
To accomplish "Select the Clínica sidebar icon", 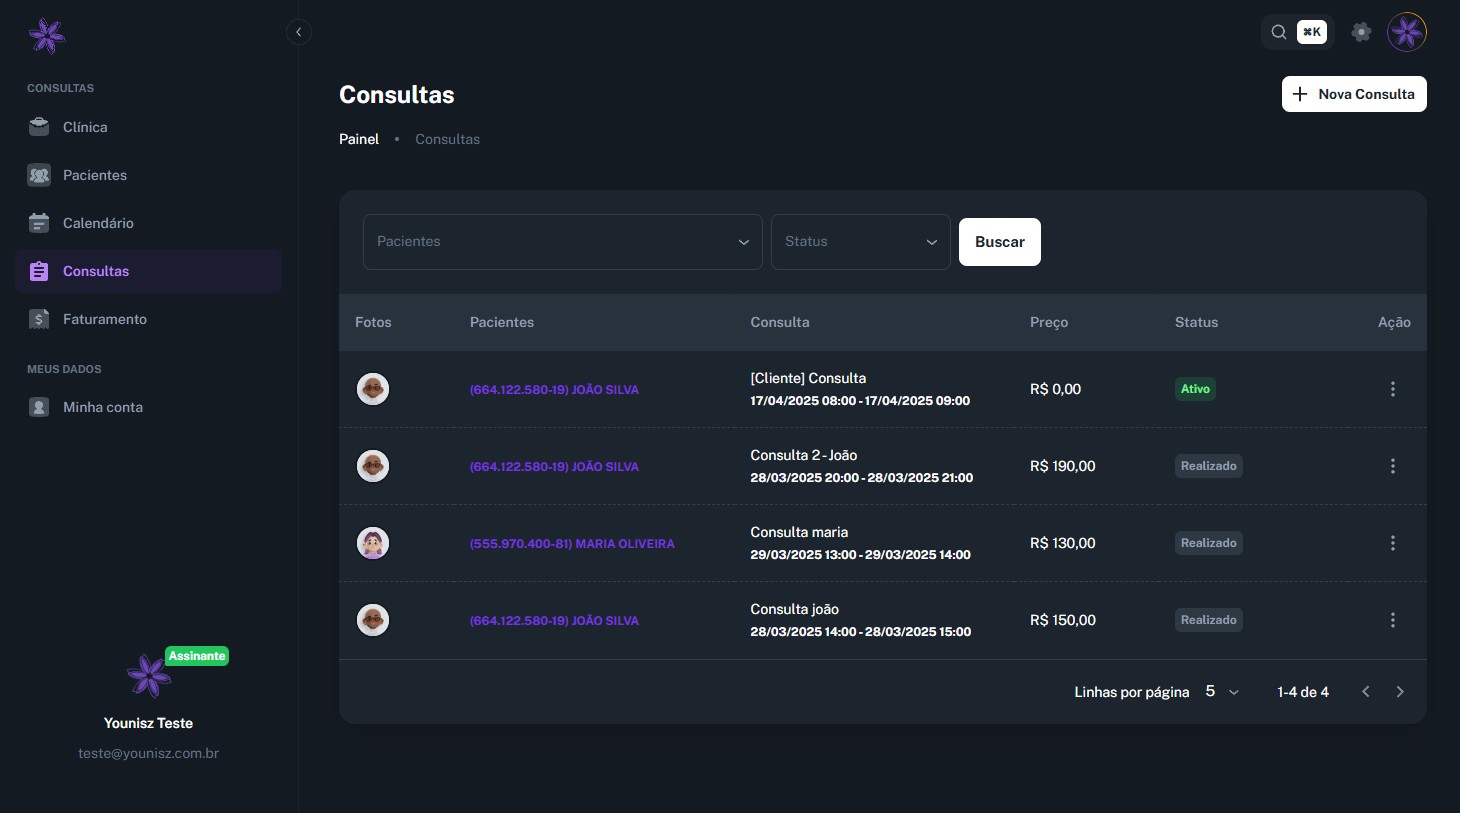I will pos(39,127).
